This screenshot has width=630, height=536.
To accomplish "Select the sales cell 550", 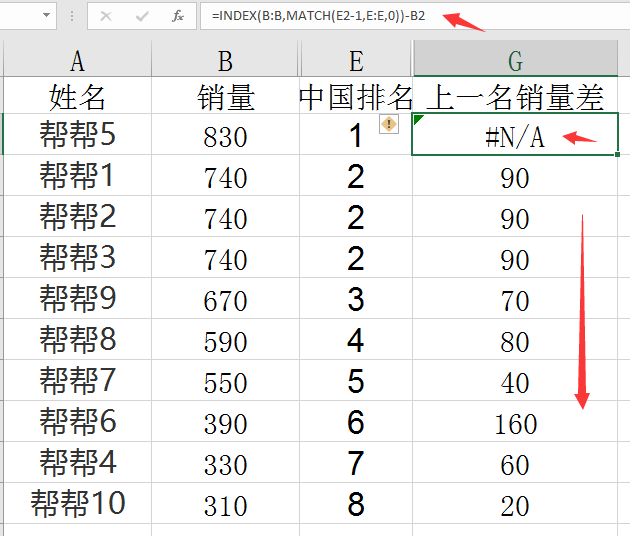I will [225, 380].
